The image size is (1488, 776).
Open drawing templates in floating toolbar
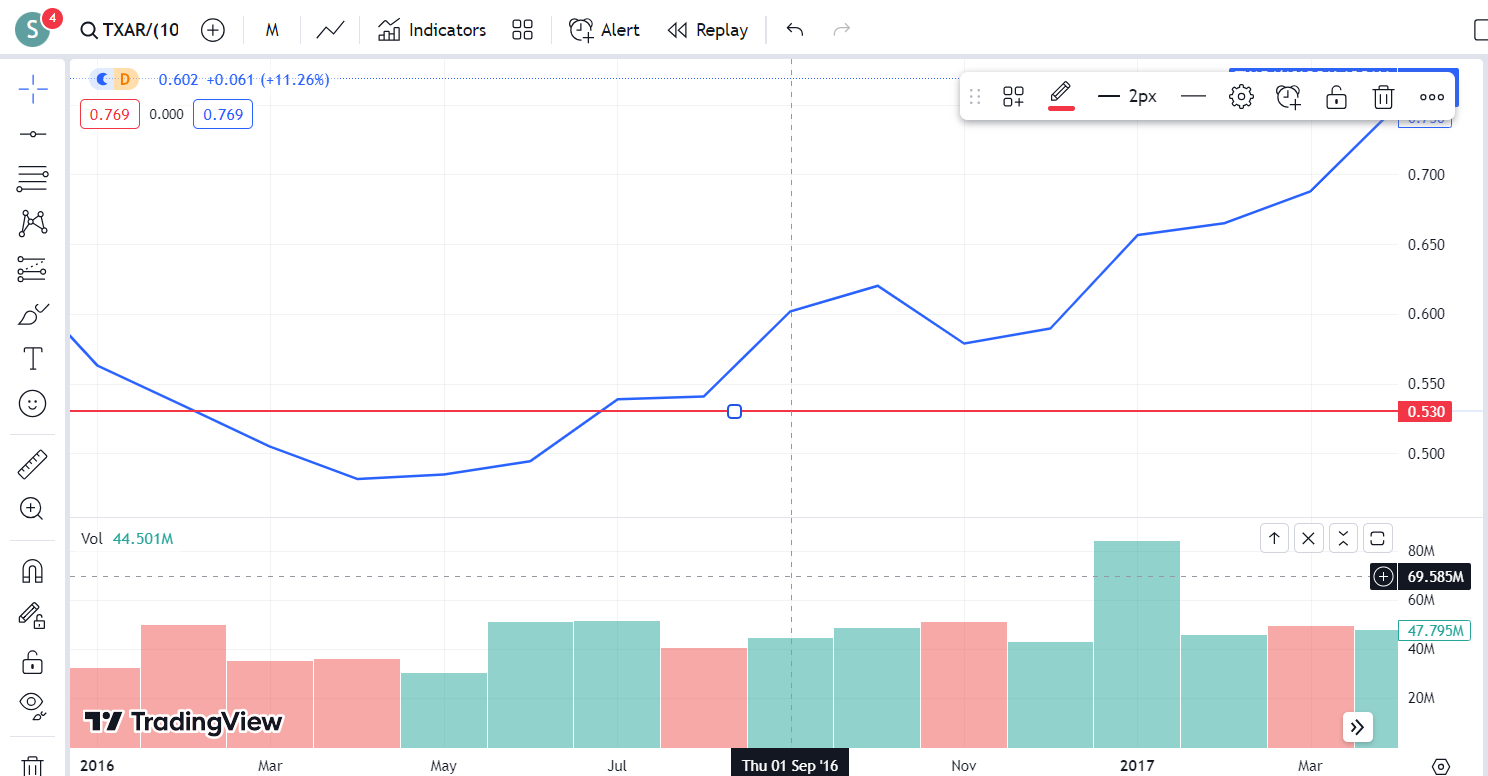pos(1014,97)
